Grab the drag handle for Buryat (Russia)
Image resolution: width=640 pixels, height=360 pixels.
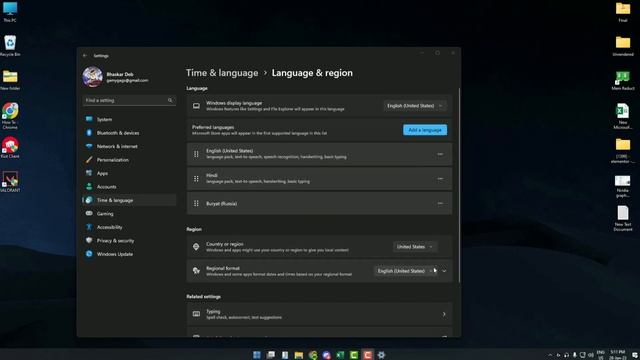click(196, 203)
